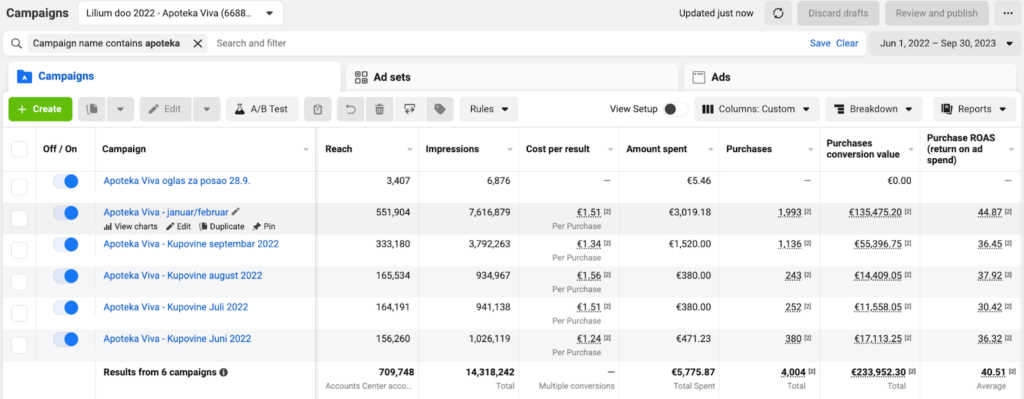Click the green Create button
This screenshot has width=1024, height=399.
[40, 109]
